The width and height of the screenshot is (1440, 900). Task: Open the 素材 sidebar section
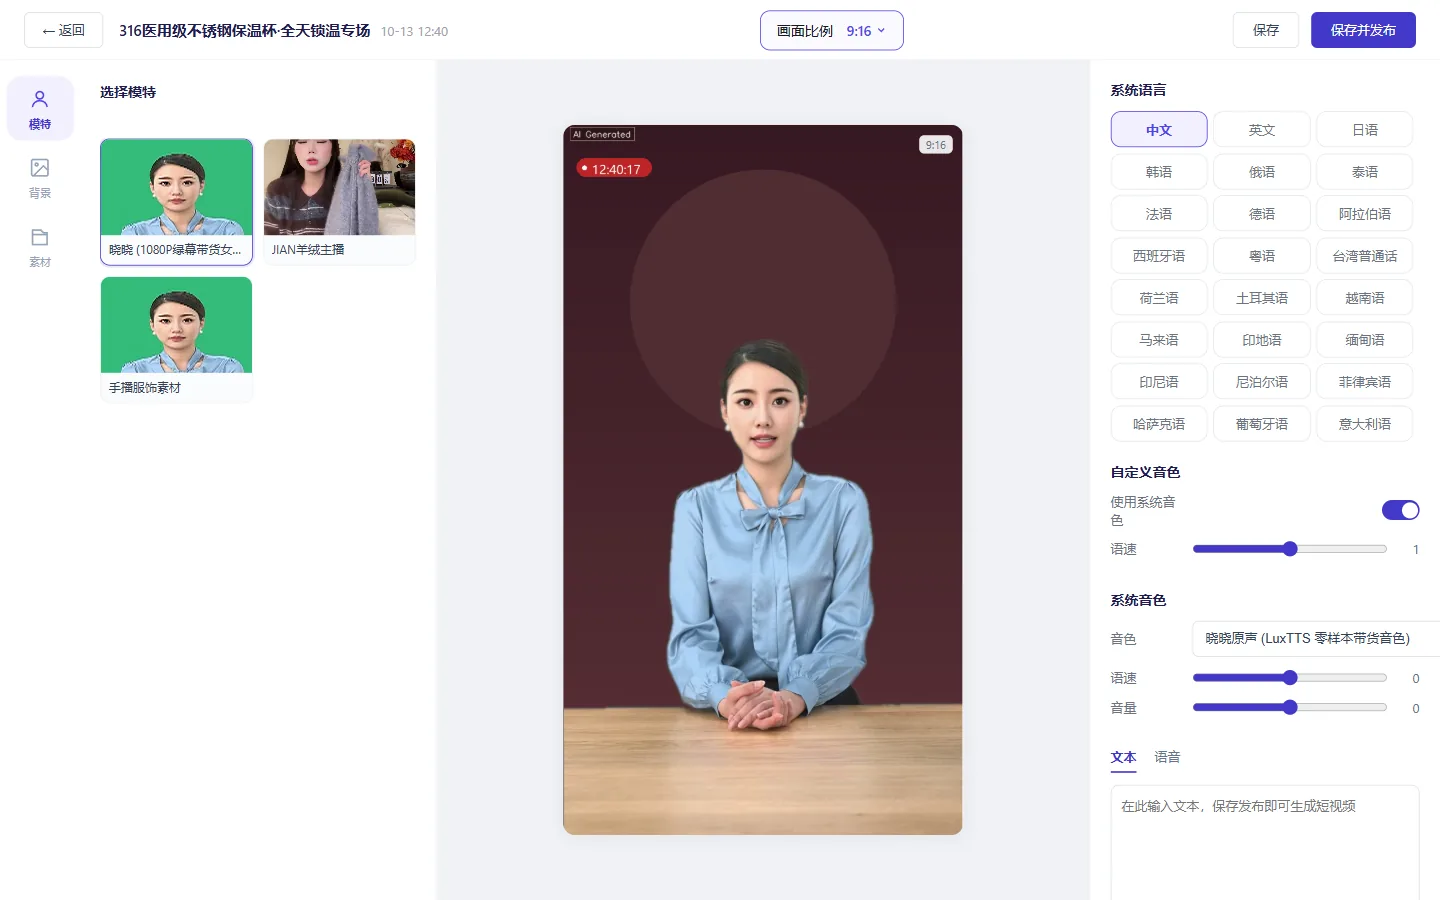coord(40,247)
